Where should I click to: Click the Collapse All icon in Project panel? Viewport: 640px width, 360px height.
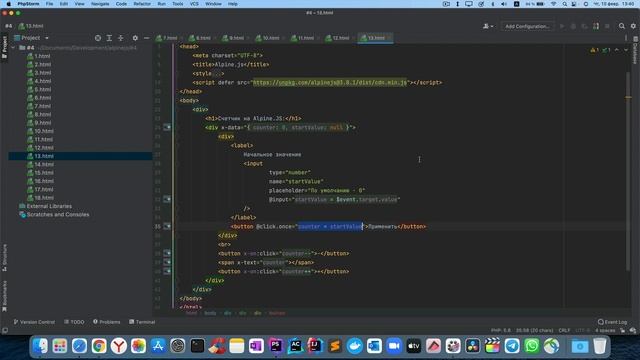(120, 38)
